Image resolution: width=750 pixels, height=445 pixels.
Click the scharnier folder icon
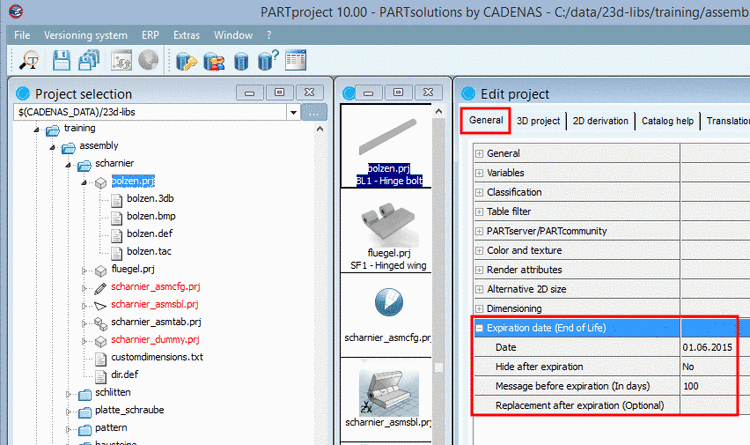(84, 165)
